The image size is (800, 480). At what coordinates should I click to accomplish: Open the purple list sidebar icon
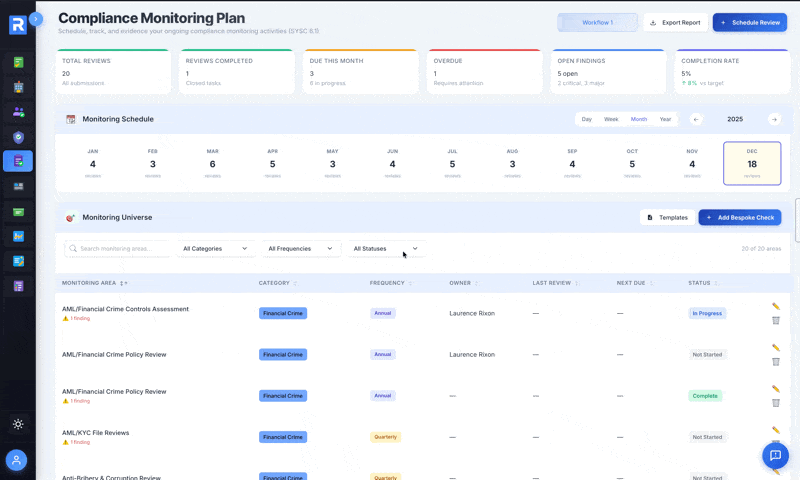(18, 286)
